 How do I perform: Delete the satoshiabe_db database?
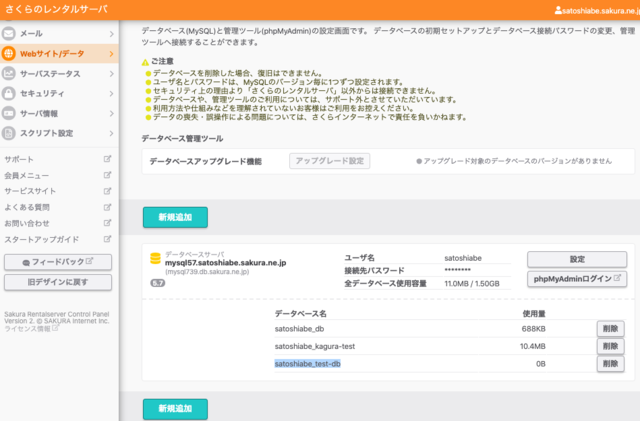611,329
